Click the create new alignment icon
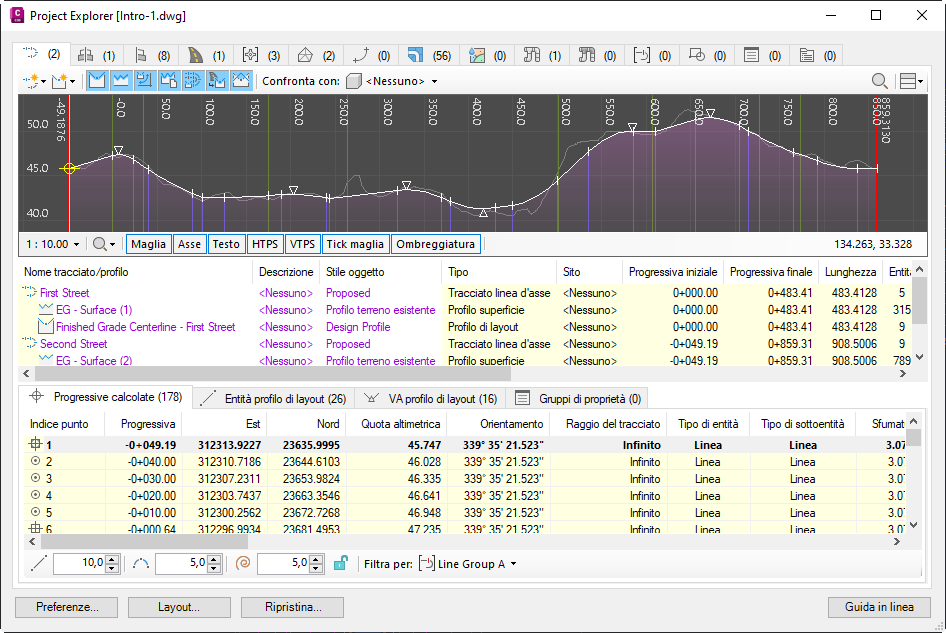946x633 pixels. (31, 81)
